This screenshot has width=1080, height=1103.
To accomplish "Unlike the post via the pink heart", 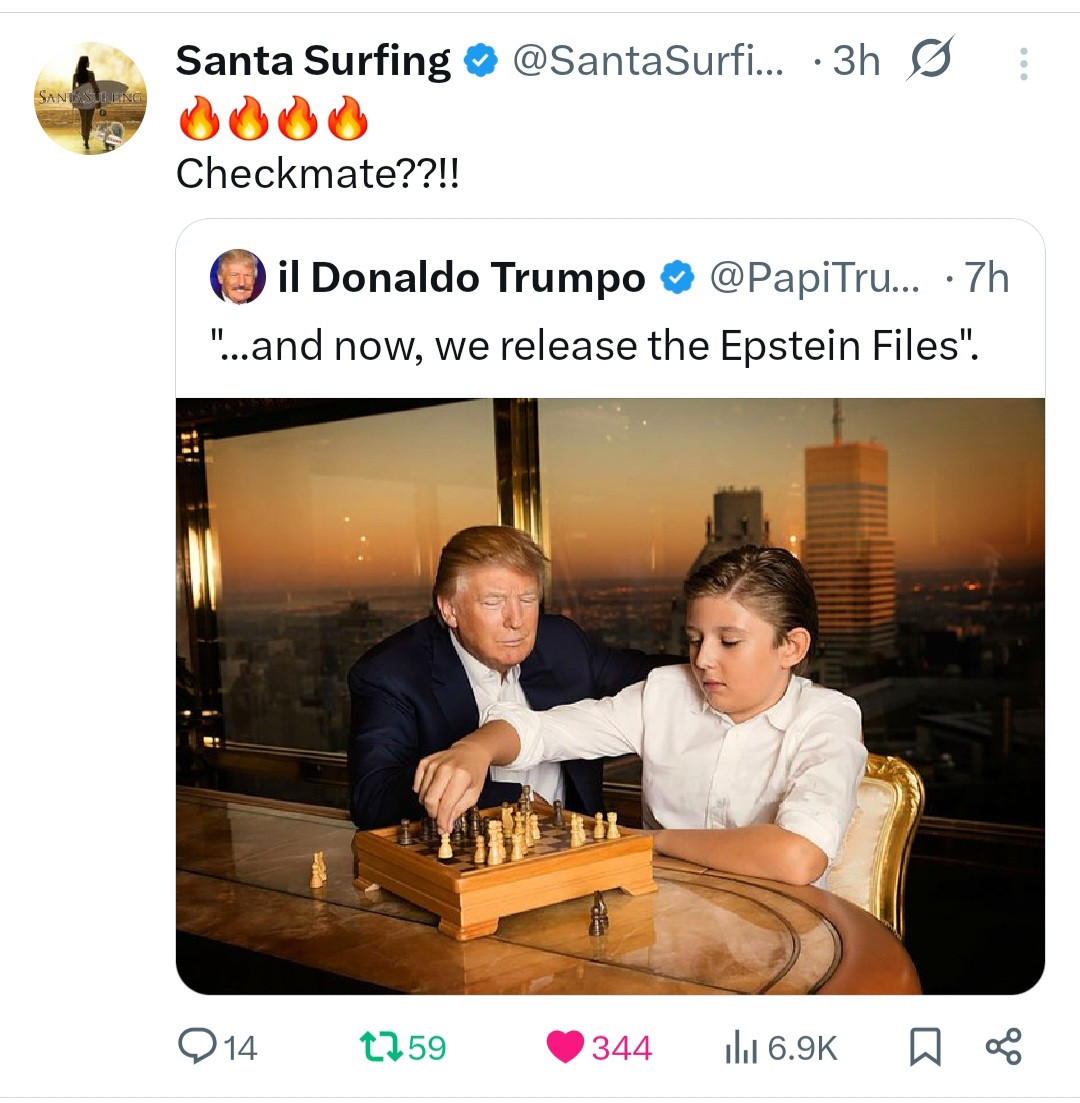I will point(566,1046).
